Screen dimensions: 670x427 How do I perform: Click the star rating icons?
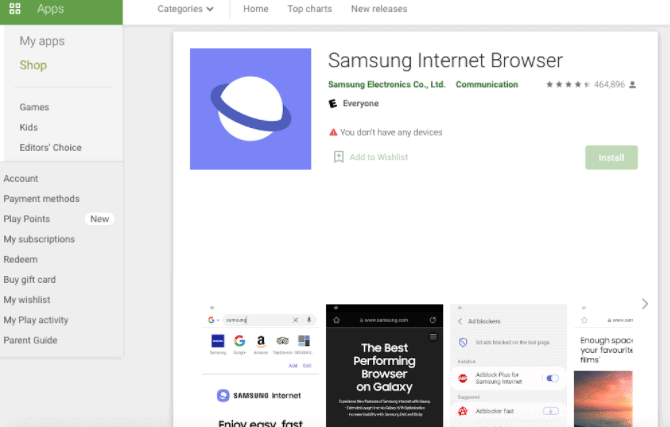click(568, 85)
